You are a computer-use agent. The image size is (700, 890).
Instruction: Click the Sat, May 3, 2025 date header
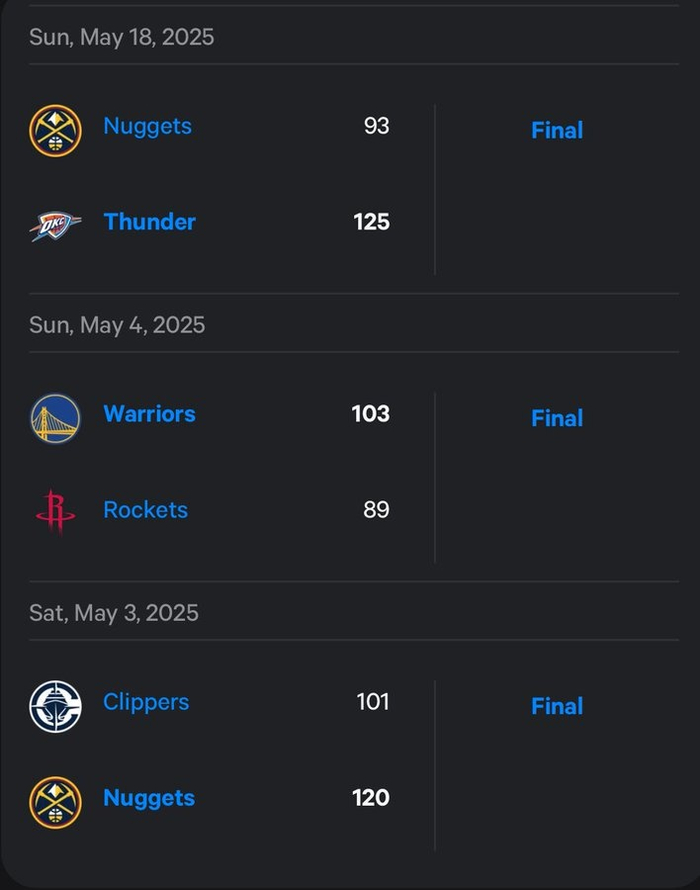114,613
